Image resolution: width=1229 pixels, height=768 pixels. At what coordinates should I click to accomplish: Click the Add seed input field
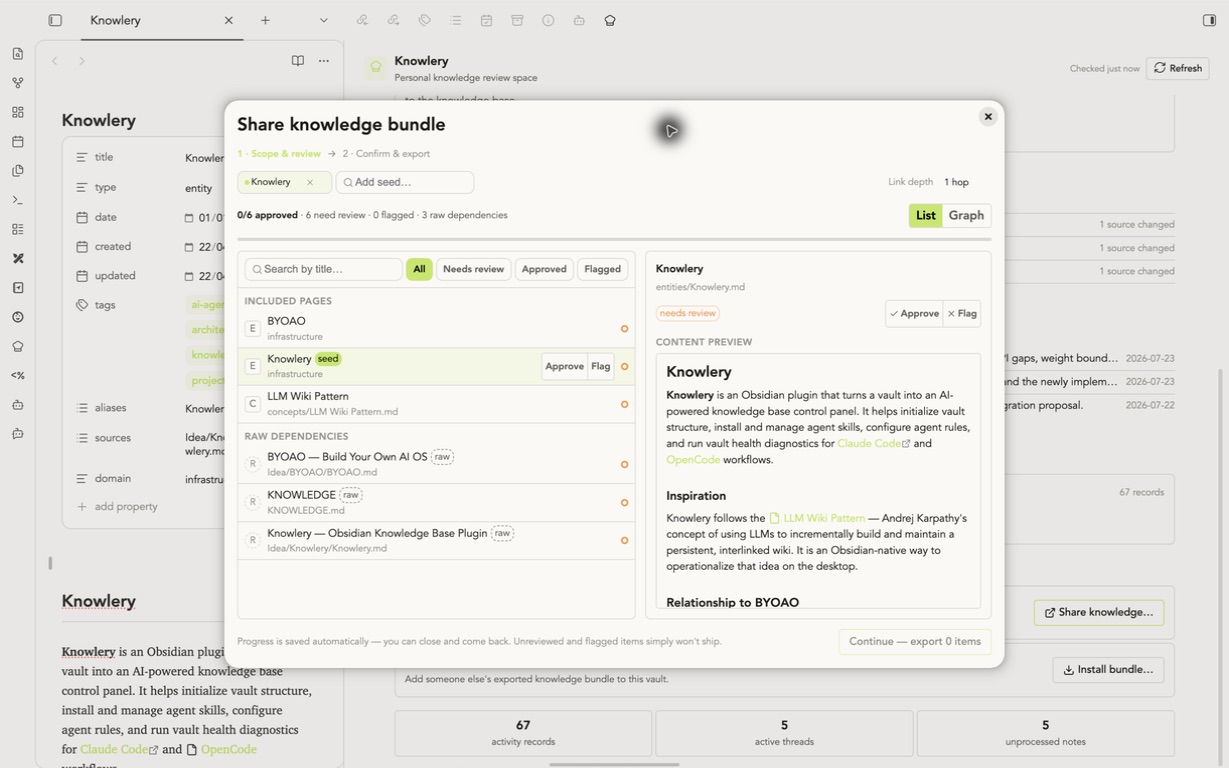click(x=405, y=182)
